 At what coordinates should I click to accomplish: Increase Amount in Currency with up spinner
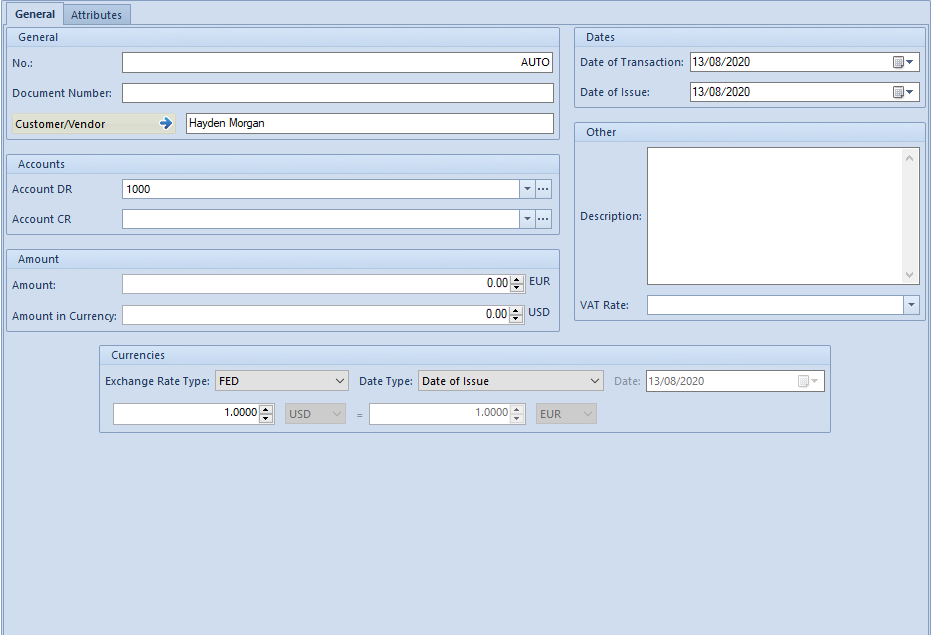pyautogui.click(x=517, y=310)
